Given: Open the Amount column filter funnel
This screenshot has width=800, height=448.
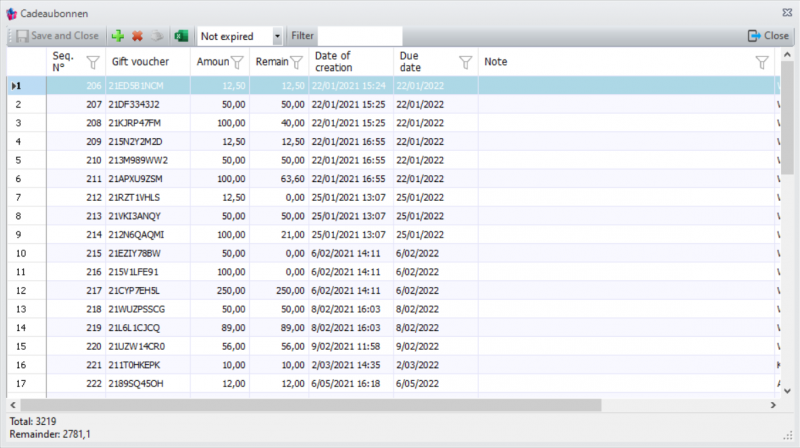Looking at the screenshot, I should click(x=239, y=63).
